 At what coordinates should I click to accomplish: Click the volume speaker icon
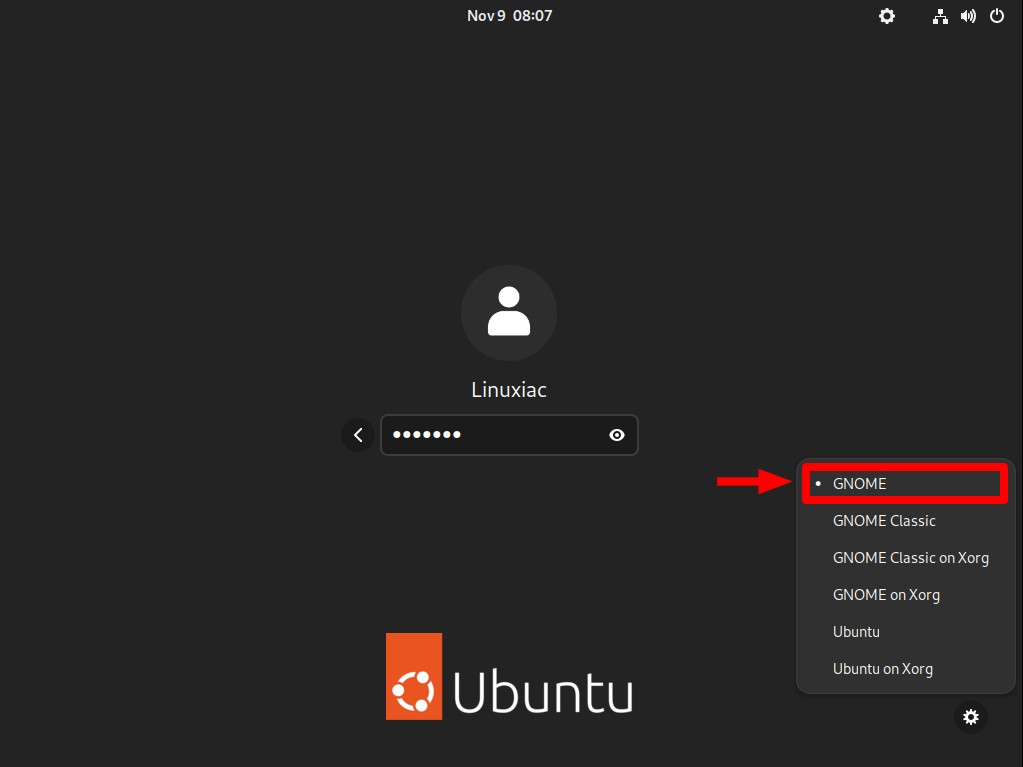[x=968, y=16]
